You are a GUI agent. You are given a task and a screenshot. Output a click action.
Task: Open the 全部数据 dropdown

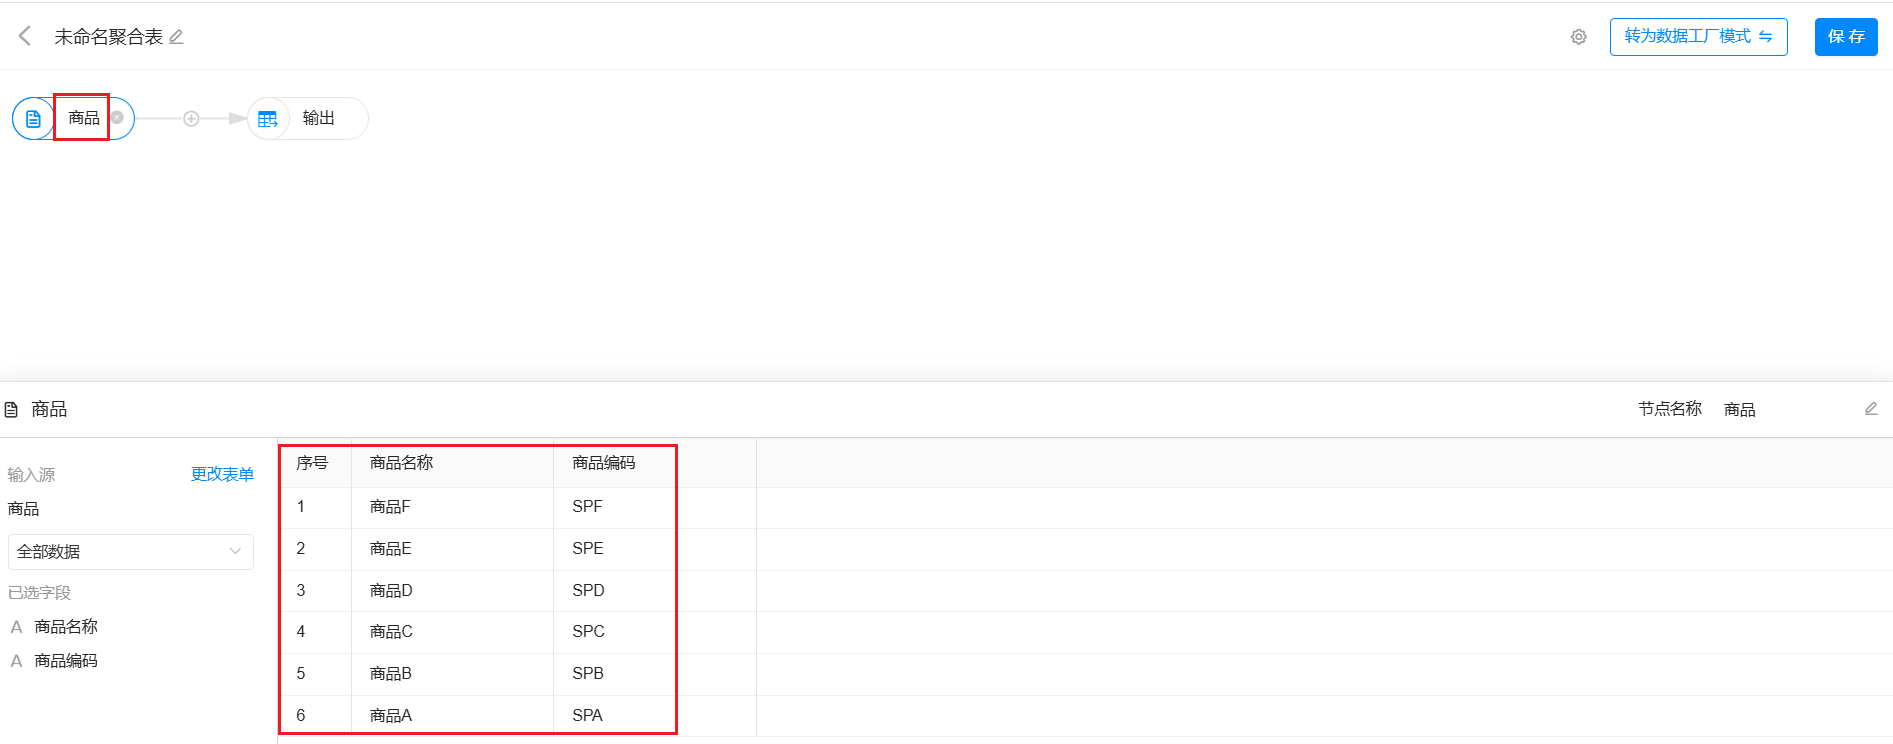(x=131, y=552)
